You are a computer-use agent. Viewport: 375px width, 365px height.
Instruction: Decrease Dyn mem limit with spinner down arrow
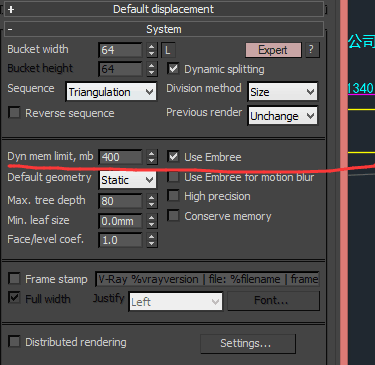152,161
